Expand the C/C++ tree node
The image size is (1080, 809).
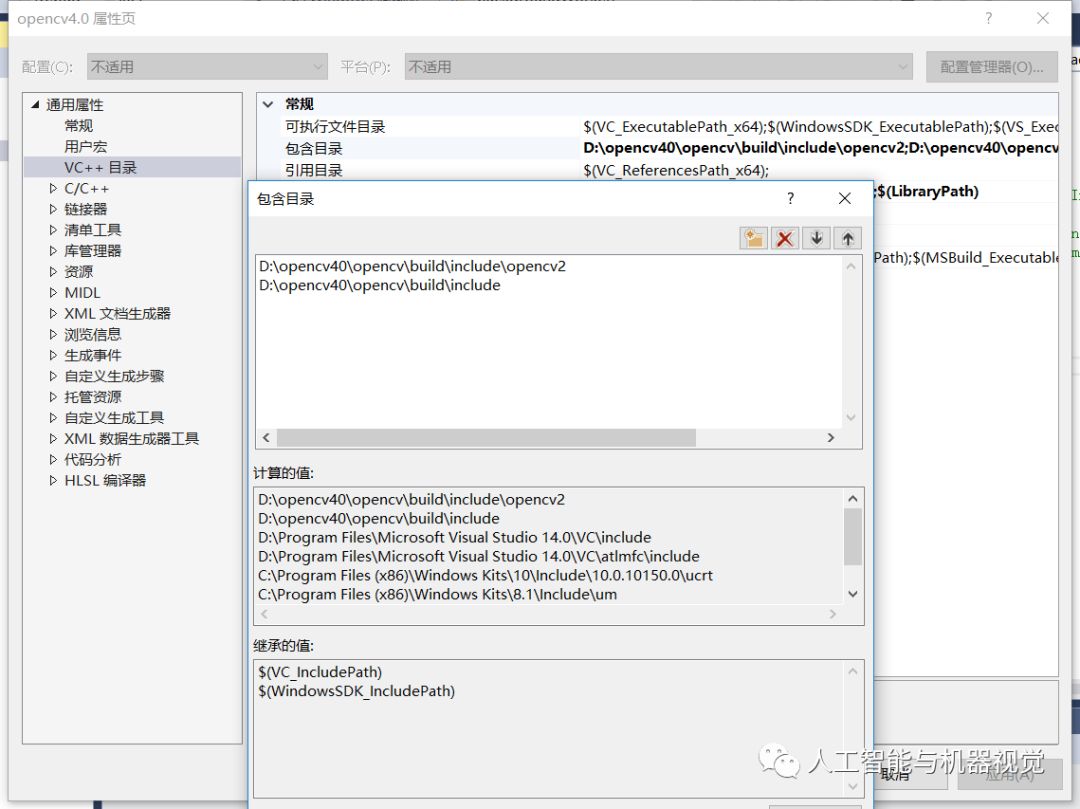pyautogui.click(x=53, y=188)
